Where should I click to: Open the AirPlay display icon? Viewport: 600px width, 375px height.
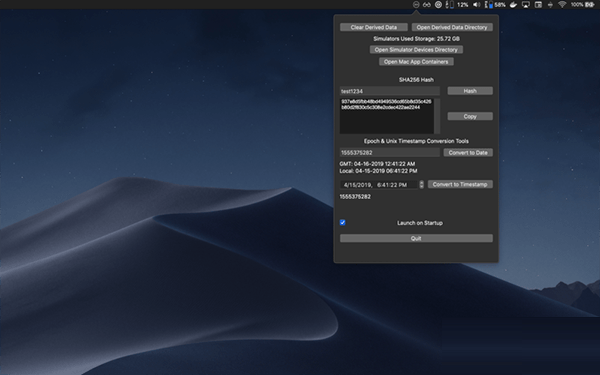point(526,5)
